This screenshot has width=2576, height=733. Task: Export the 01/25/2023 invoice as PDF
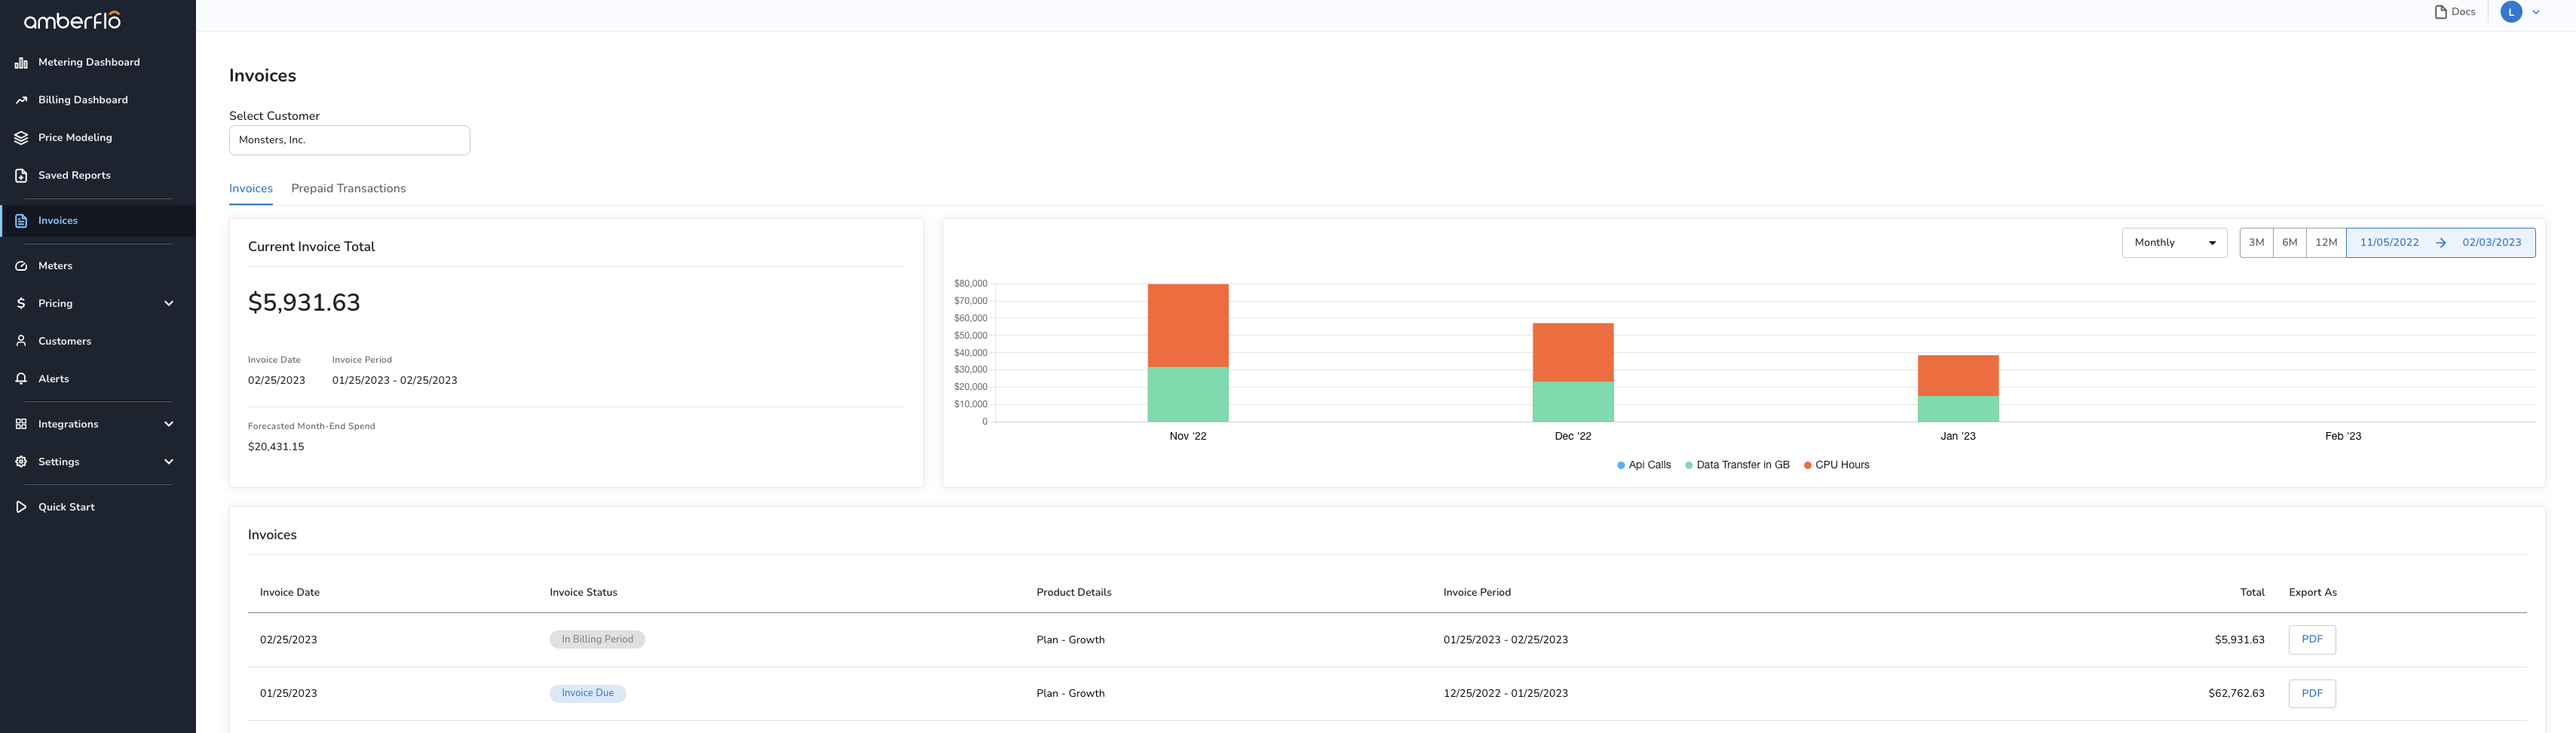click(x=2311, y=693)
